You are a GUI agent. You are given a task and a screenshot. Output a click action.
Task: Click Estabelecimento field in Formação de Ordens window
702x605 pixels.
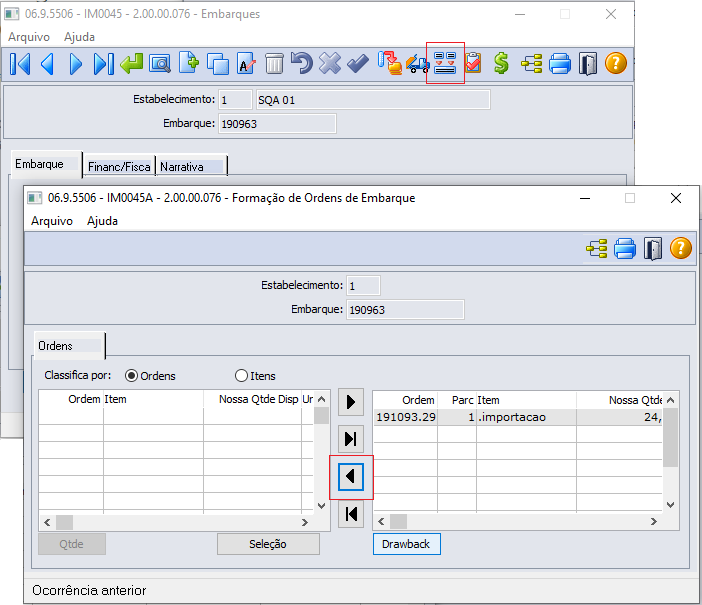pyautogui.click(x=363, y=286)
